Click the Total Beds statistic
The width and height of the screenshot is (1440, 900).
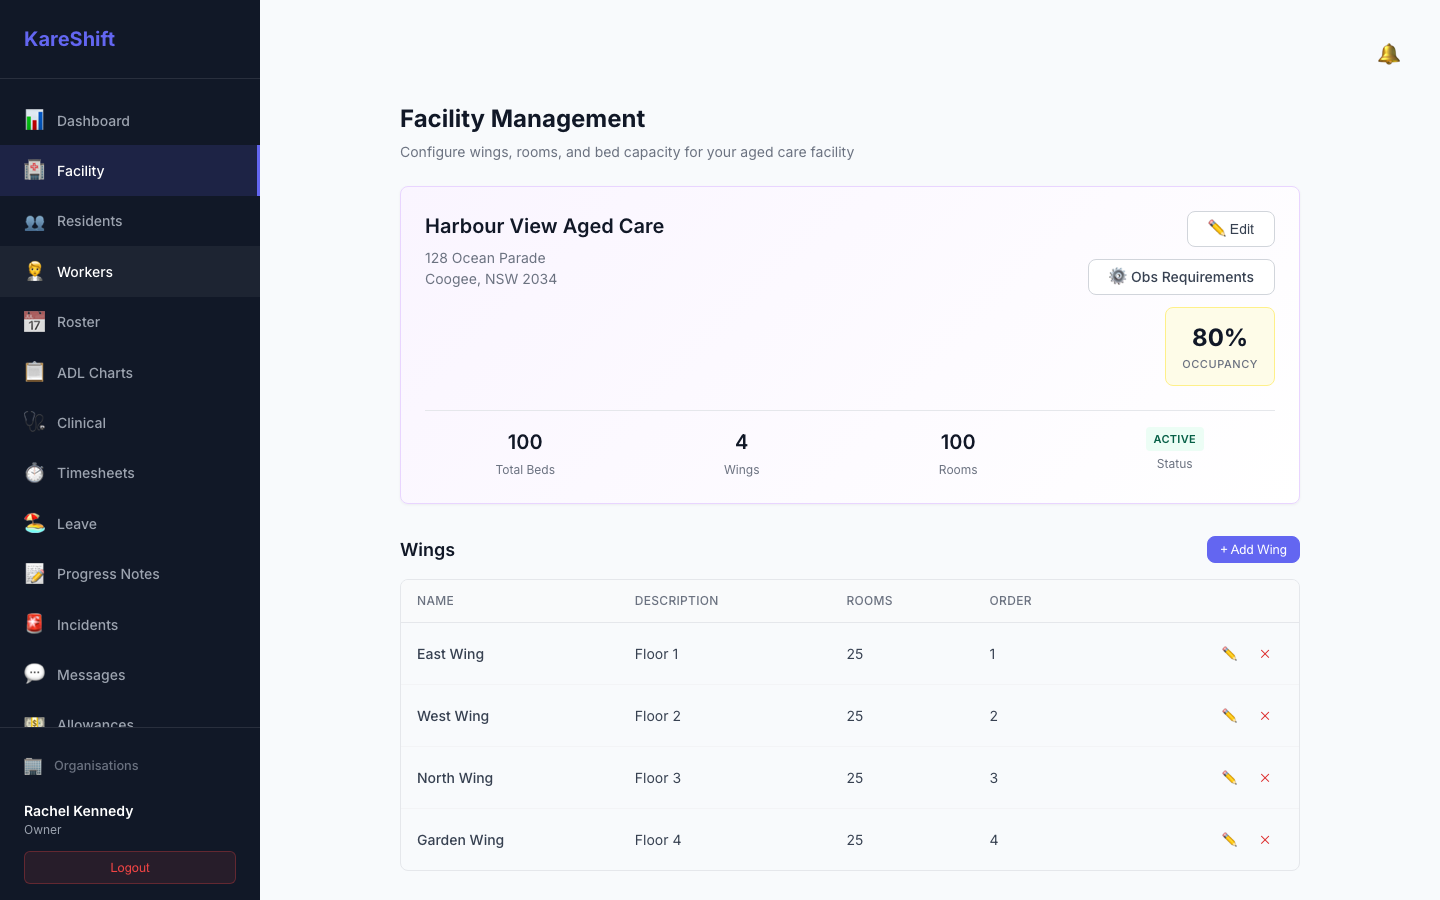pyautogui.click(x=525, y=454)
